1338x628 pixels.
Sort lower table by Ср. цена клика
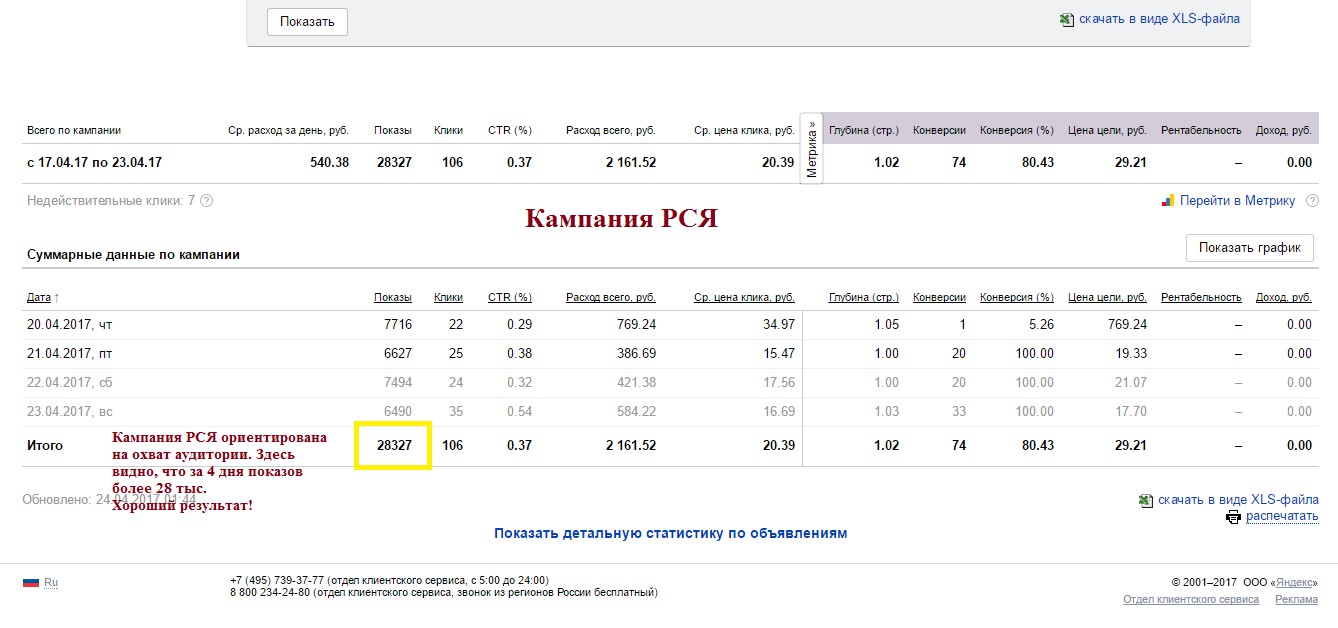[744, 297]
